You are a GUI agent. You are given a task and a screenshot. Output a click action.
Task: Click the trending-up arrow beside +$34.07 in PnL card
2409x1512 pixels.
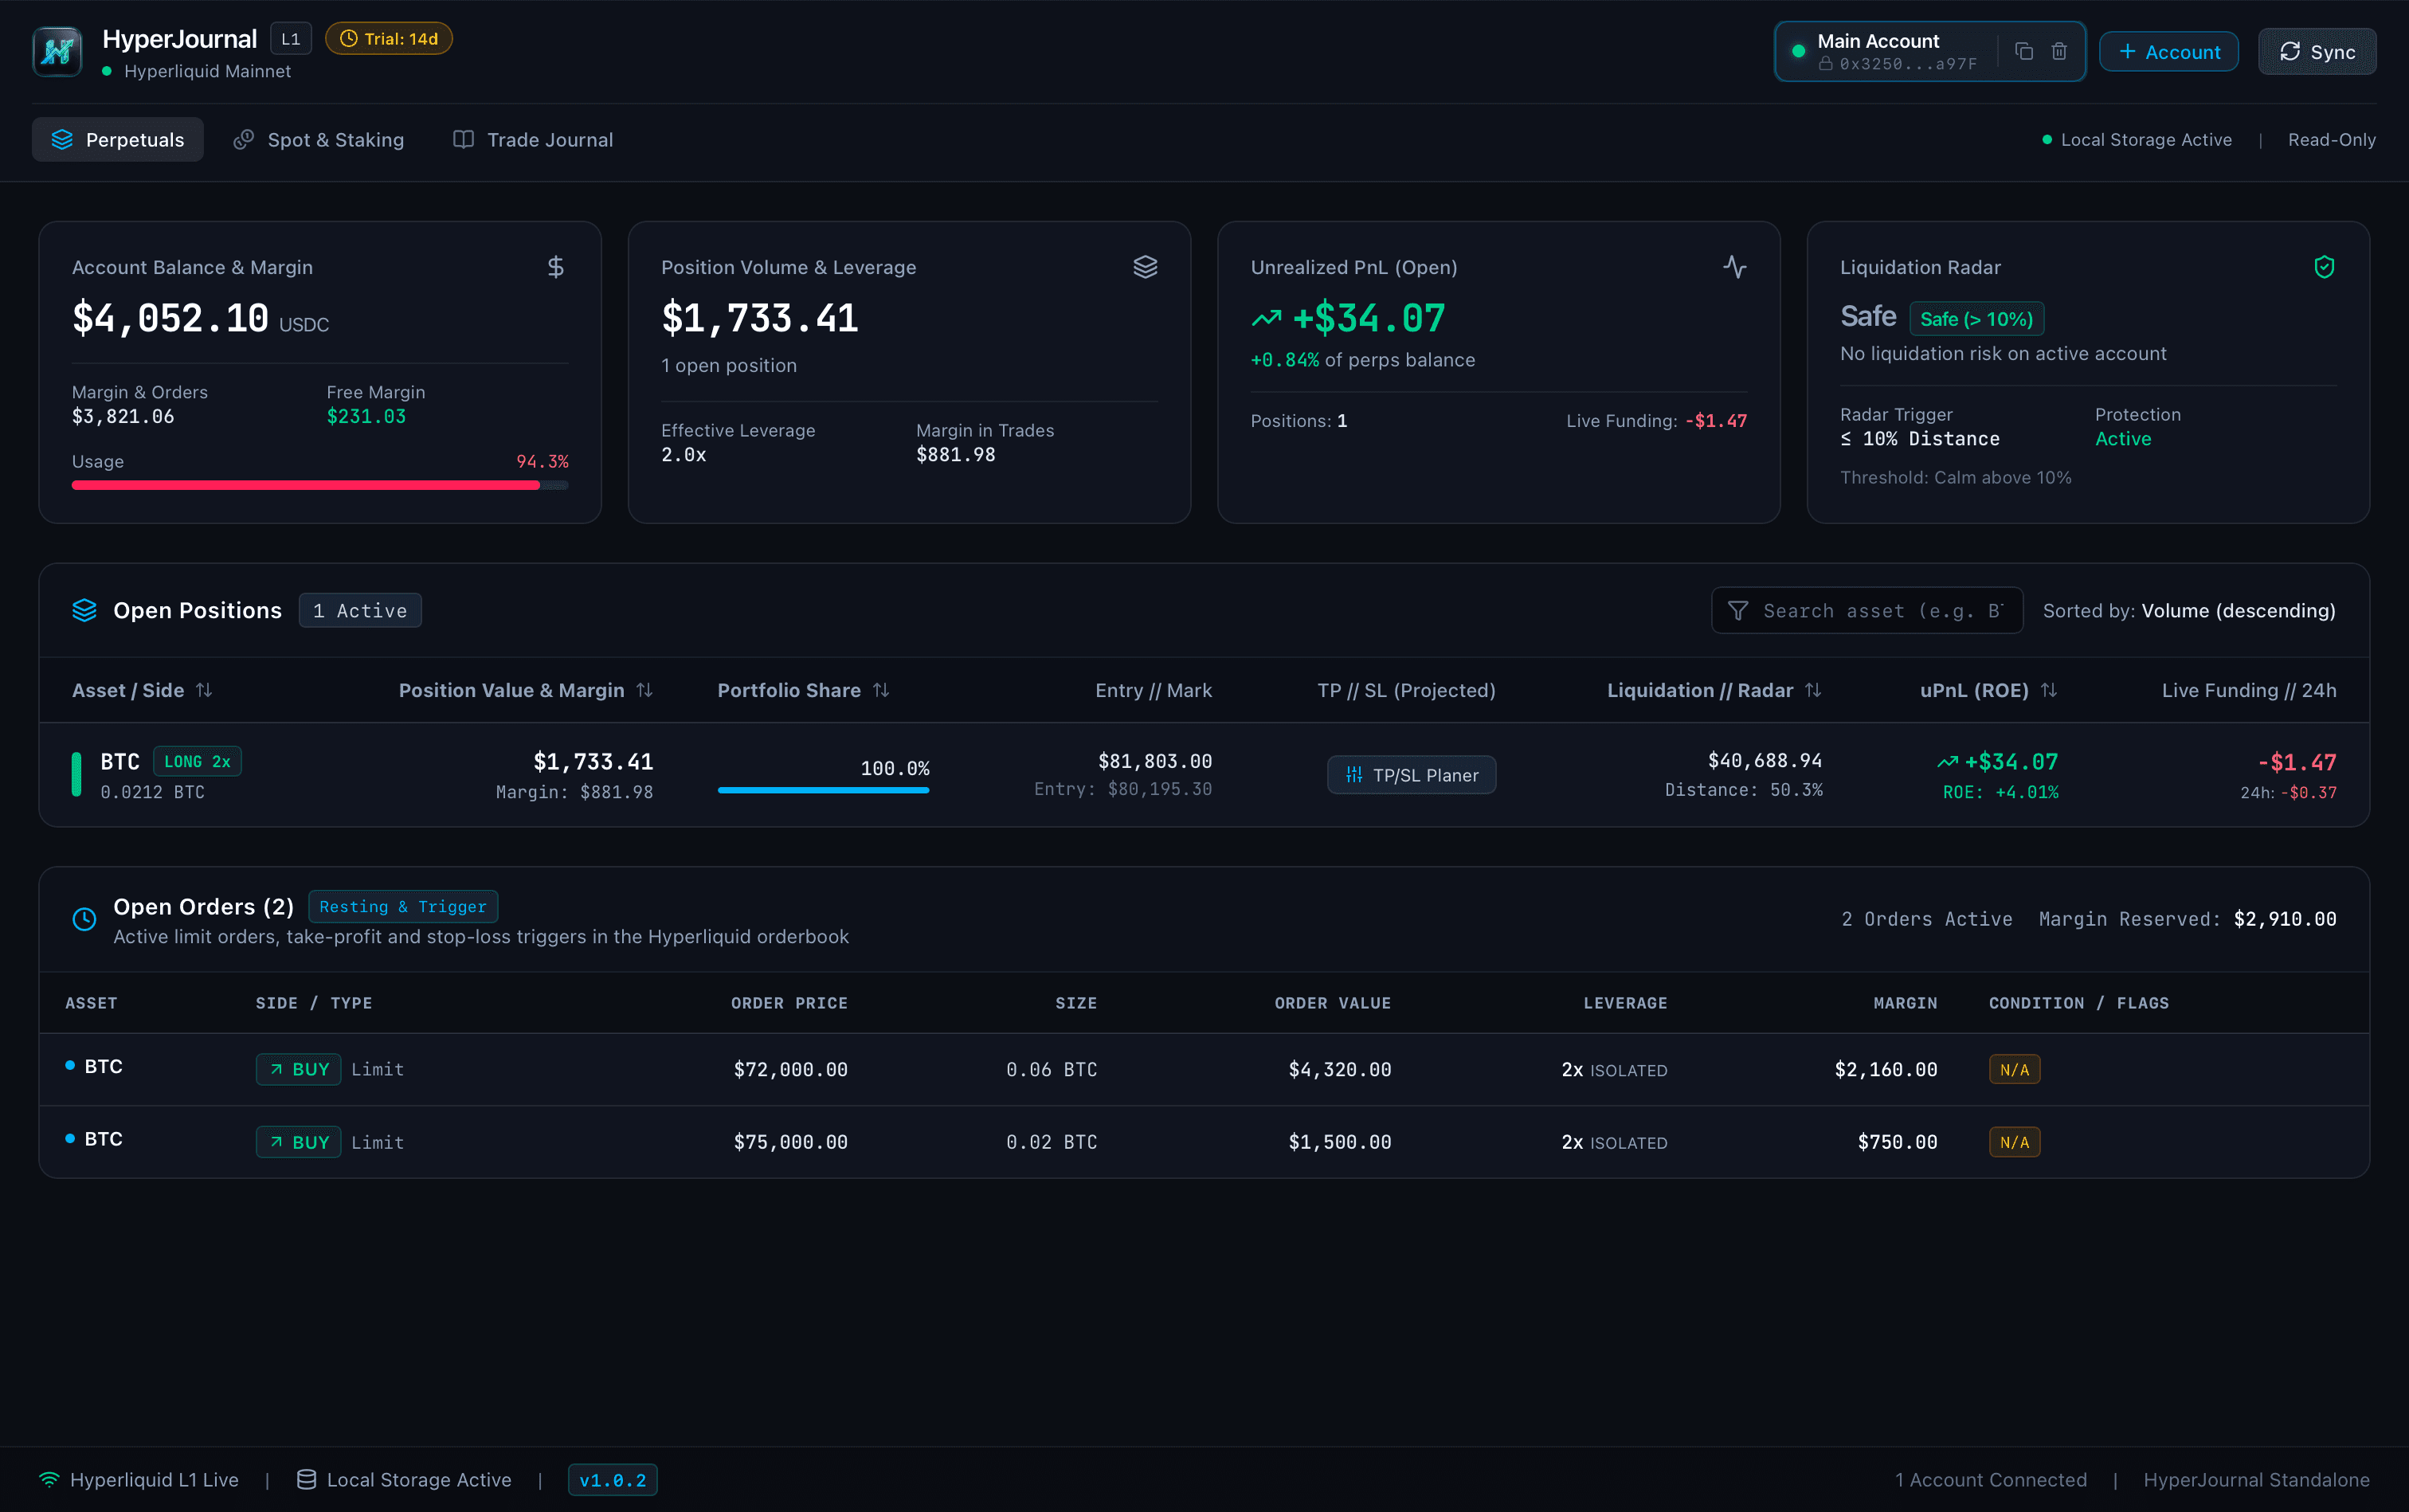tap(1266, 319)
